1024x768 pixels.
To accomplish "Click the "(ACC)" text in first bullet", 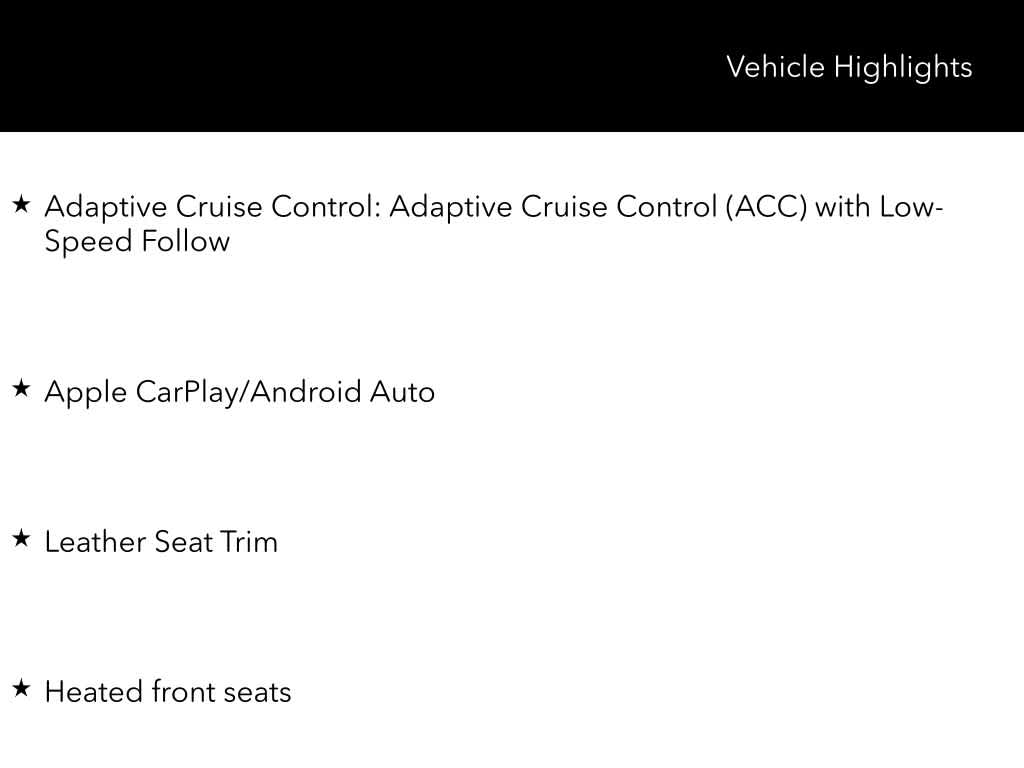I will pos(767,207).
